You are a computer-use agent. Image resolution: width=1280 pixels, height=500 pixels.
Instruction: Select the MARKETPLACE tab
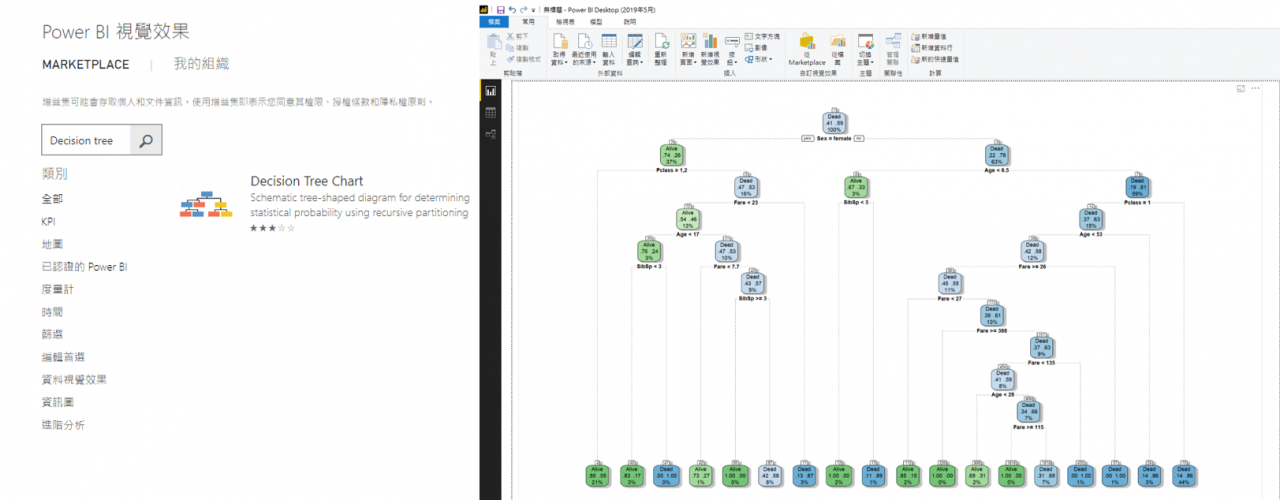[85, 64]
